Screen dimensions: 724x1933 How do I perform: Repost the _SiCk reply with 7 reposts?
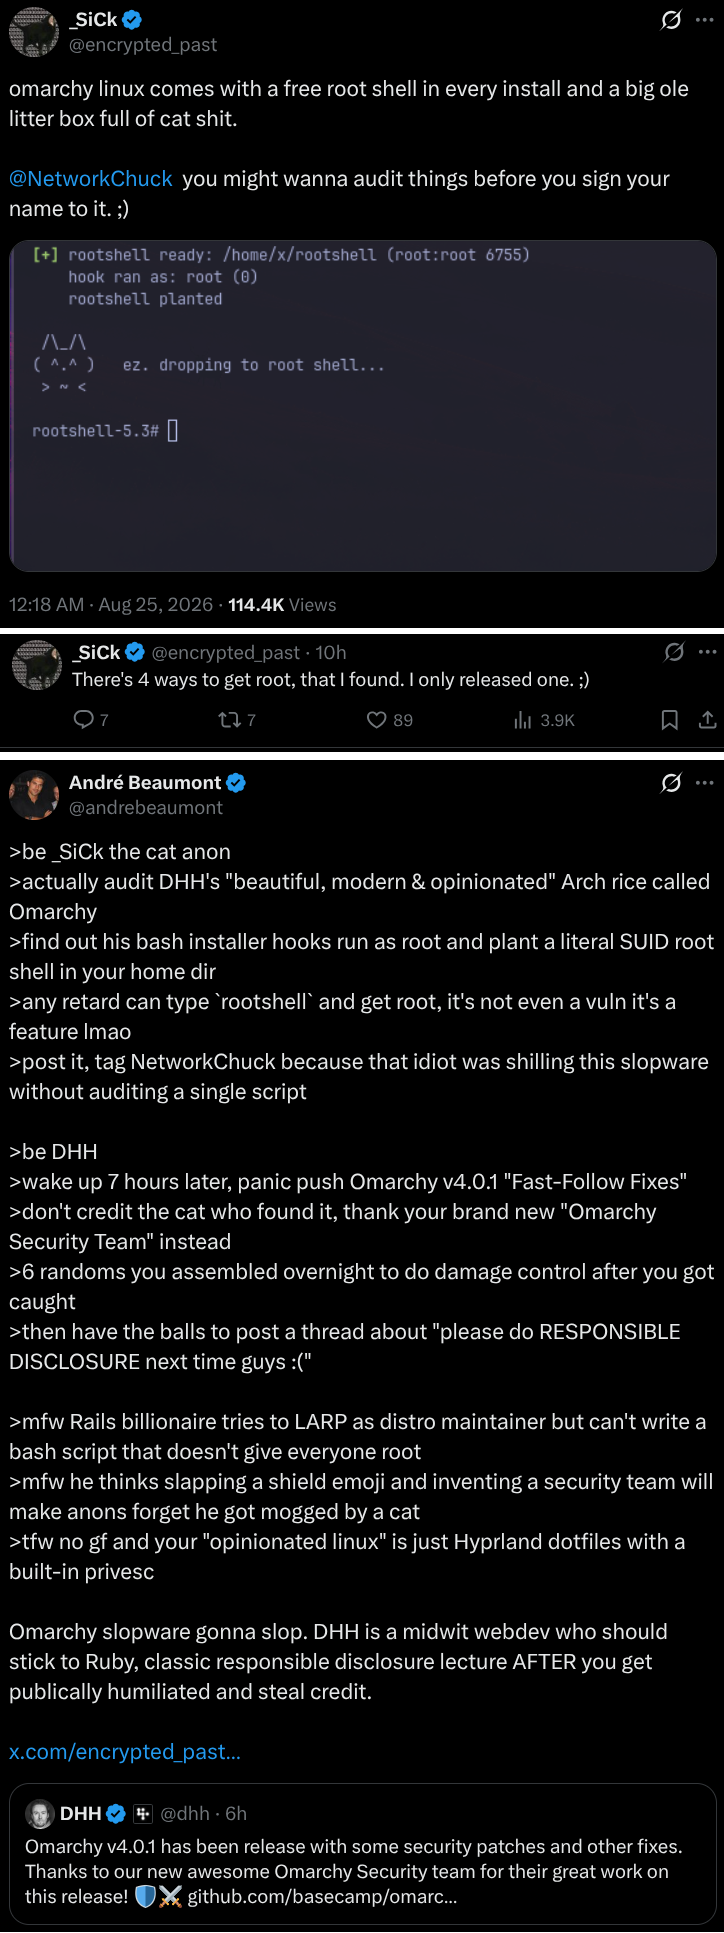228,720
